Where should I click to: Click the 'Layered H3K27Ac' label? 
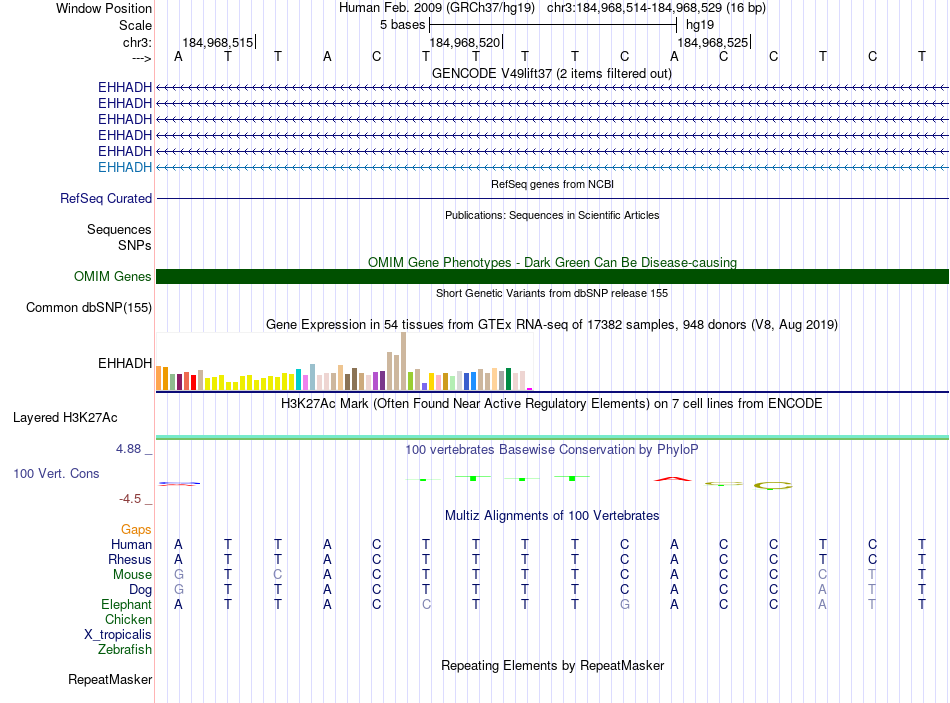pos(65,418)
